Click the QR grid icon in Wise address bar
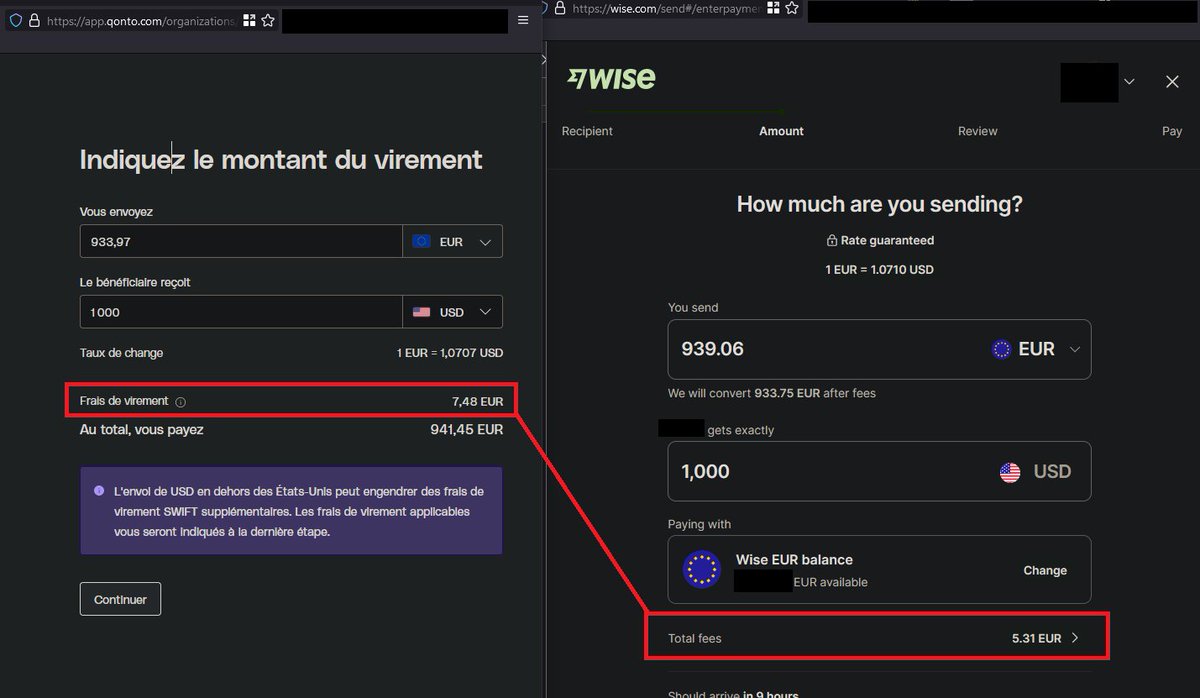Screen dimensions: 1200x698 [x=773, y=8]
